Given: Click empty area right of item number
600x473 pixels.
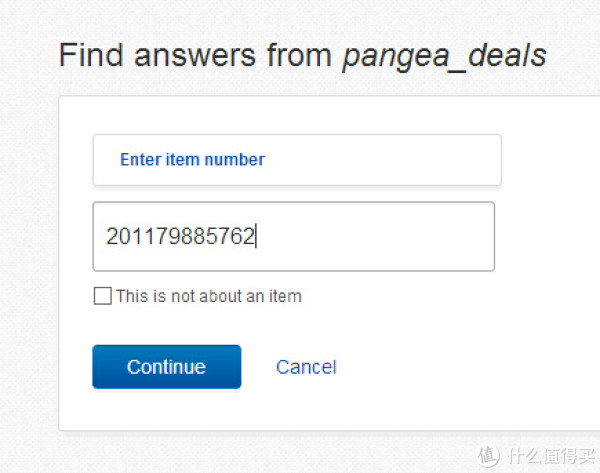Looking at the screenshot, I should (x=375, y=236).
